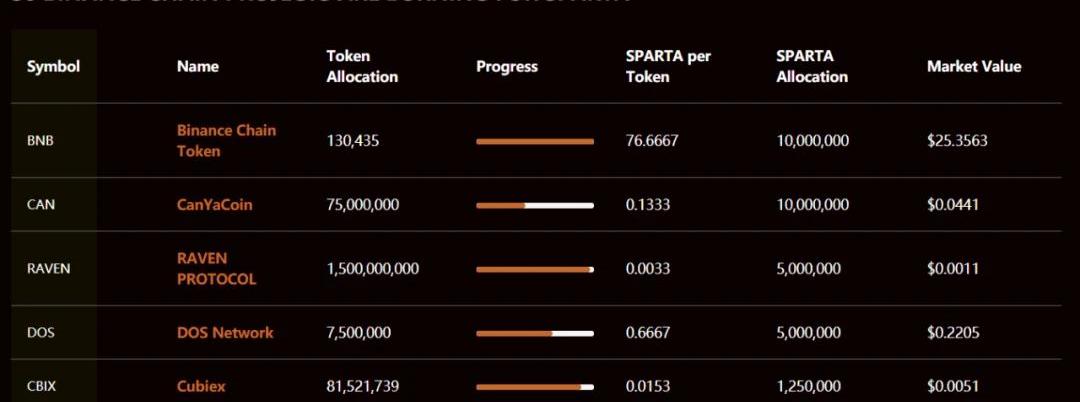Viewport: 1080px width, 402px height.
Task: Open the Cubiex token link
Action: pyautogui.click(x=201, y=387)
